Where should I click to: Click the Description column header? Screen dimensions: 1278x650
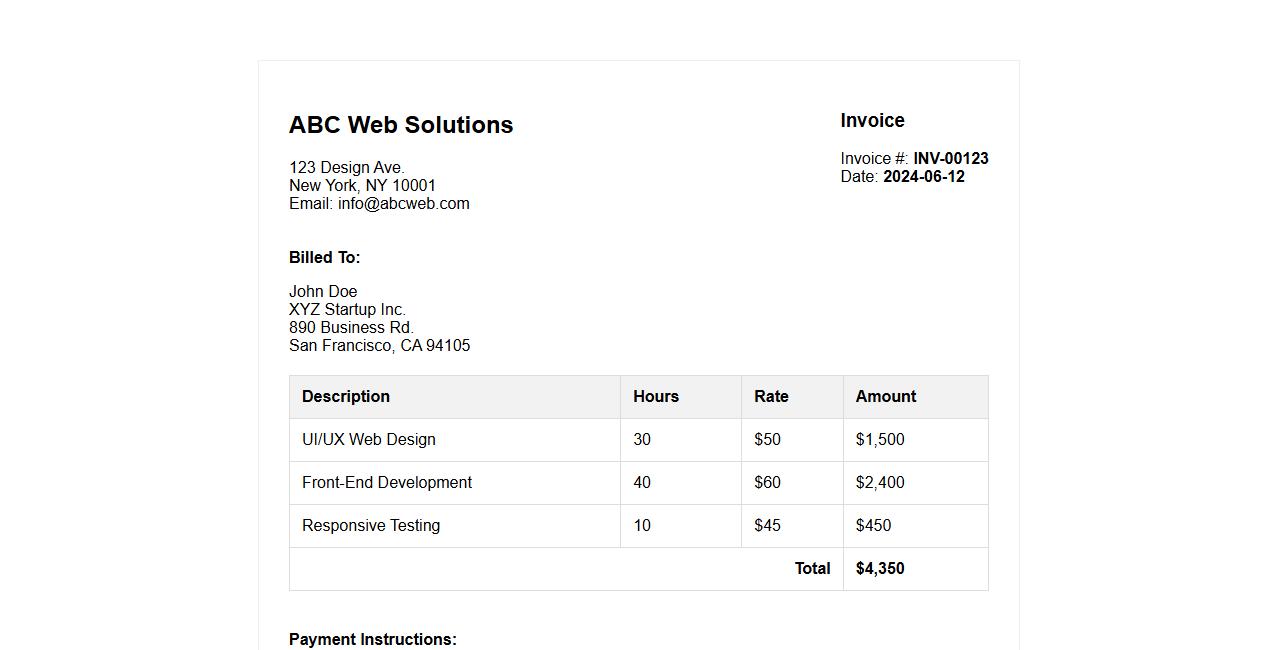[x=346, y=397]
